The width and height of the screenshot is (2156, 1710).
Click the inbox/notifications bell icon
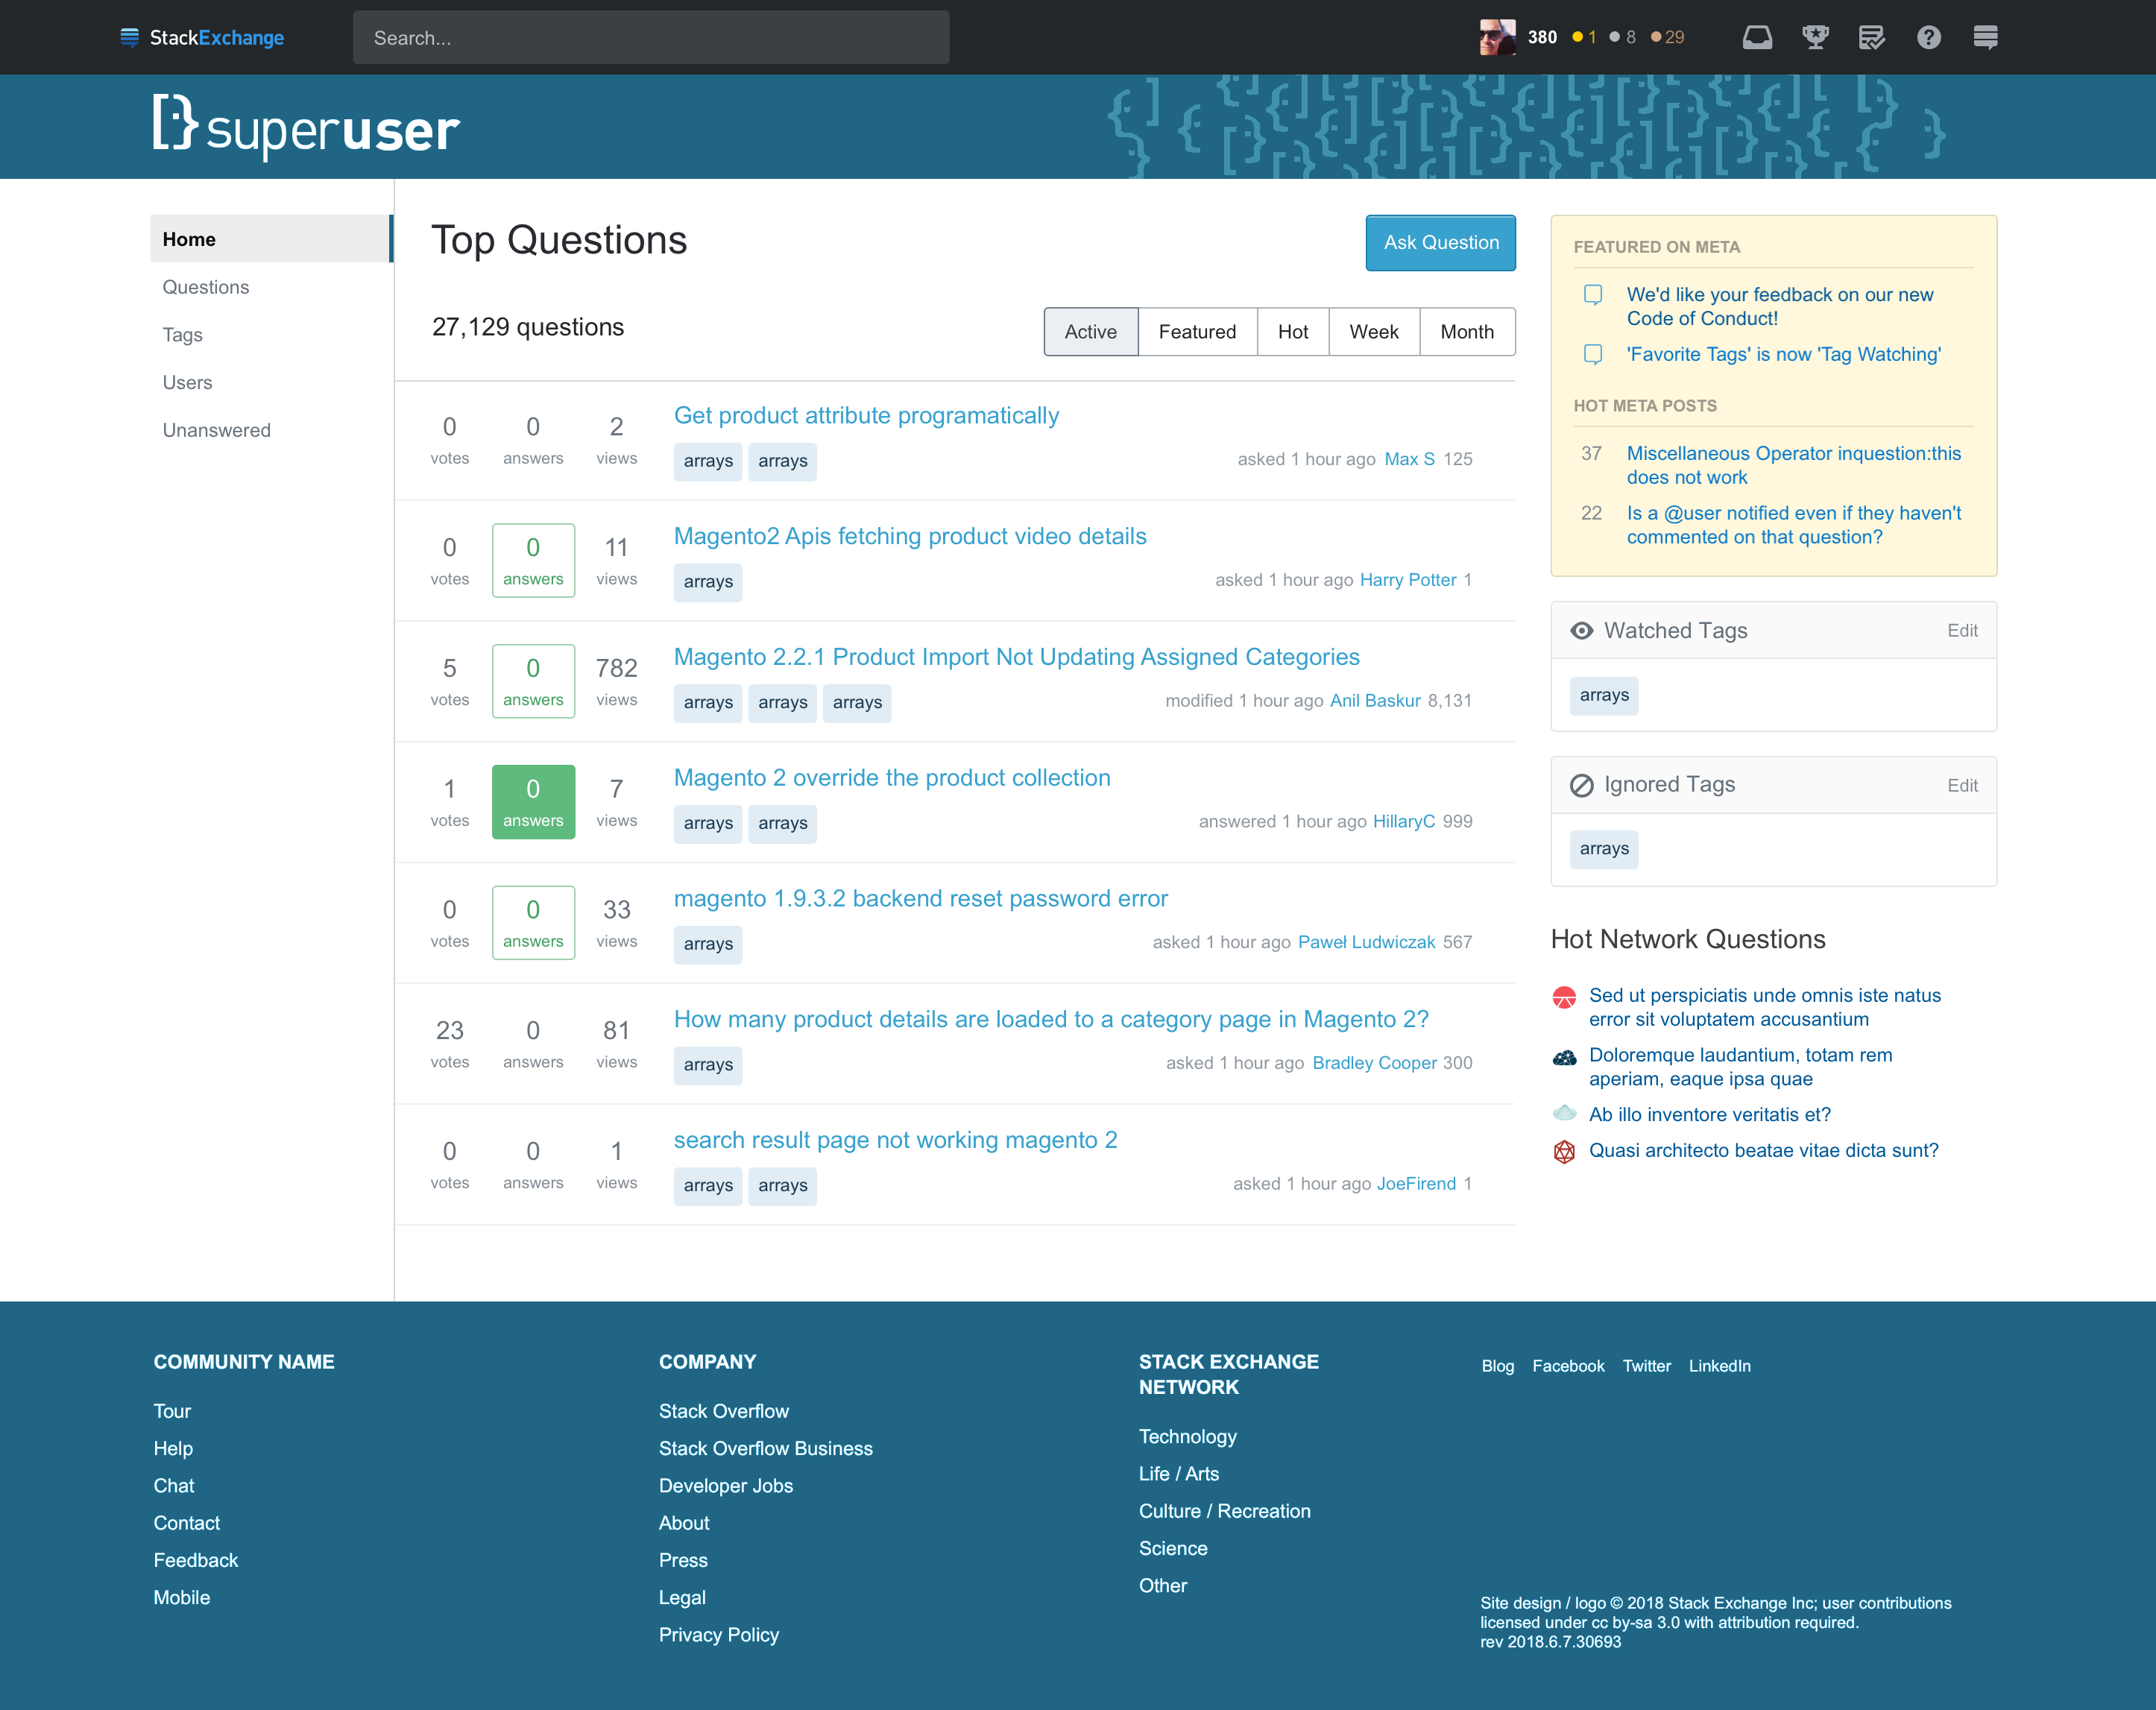point(1755,37)
